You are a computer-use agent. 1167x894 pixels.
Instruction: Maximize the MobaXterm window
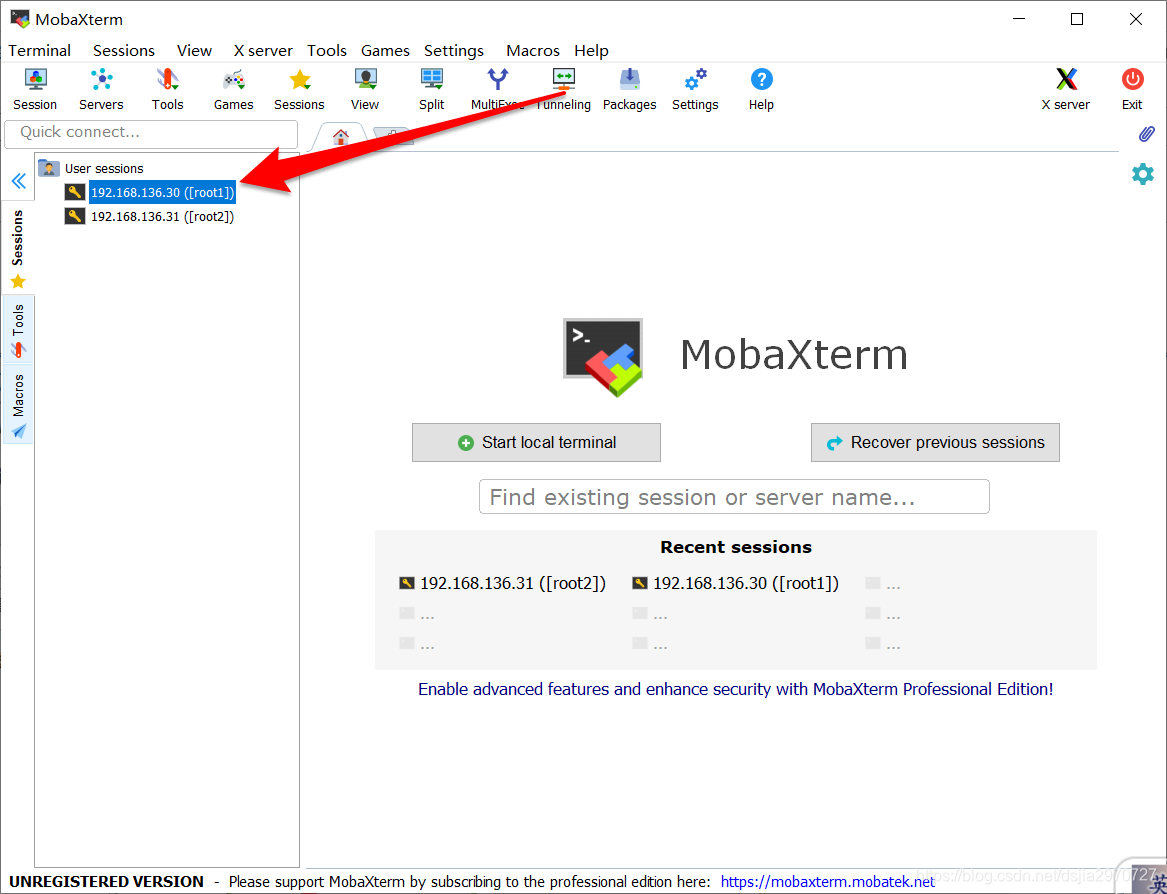coord(1076,19)
